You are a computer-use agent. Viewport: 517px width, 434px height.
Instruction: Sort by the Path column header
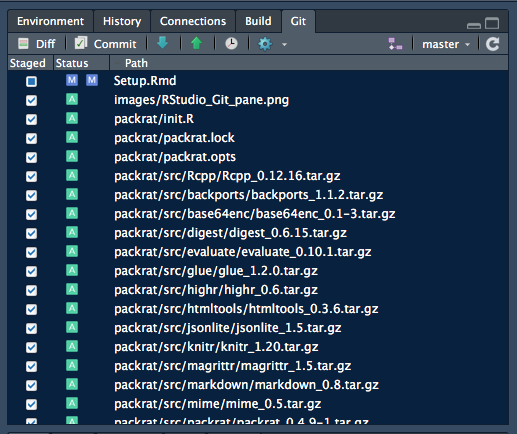[x=309, y=63]
